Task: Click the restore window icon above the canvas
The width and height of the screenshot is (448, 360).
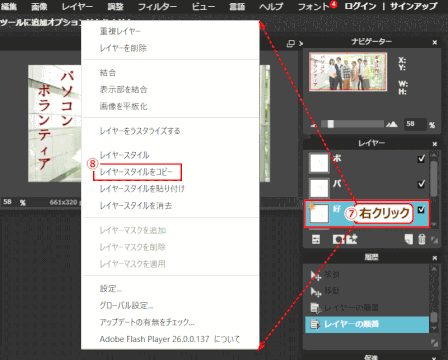Action: point(291,43)
